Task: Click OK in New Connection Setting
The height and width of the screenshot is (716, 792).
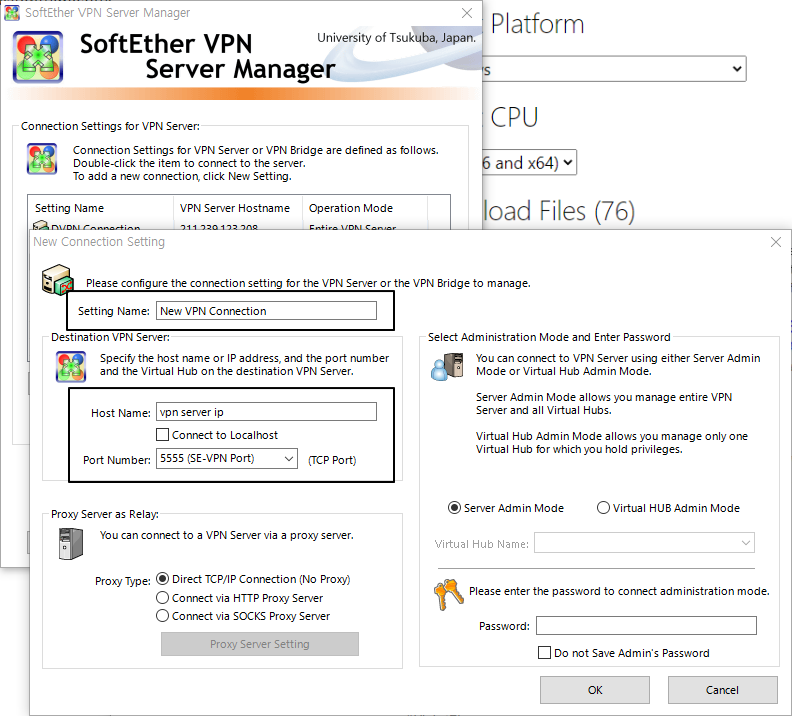Action: (x=595, y=690)
